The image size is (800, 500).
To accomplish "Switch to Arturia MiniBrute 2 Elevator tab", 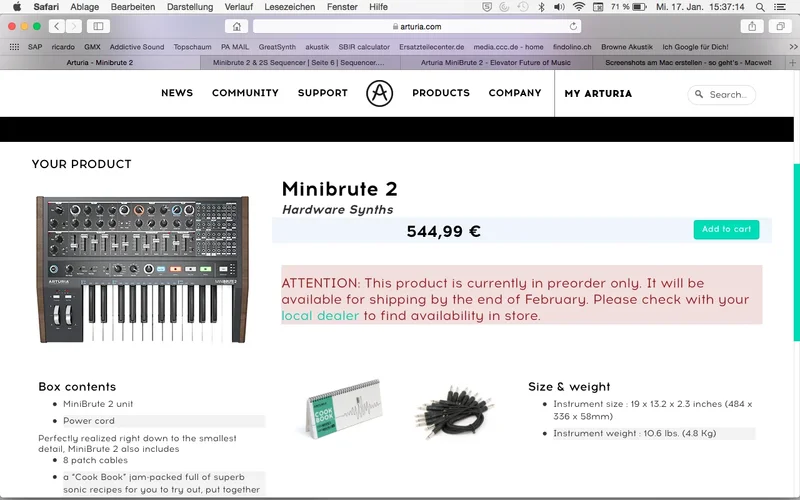I will (496, 63).
